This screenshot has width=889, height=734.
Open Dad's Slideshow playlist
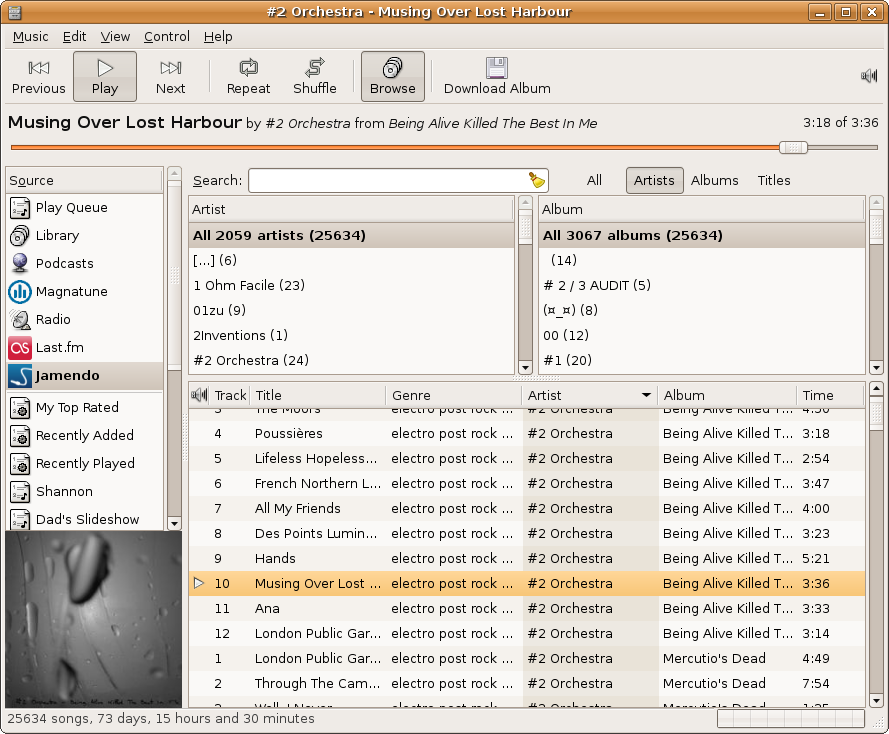(x=85, y=519)
